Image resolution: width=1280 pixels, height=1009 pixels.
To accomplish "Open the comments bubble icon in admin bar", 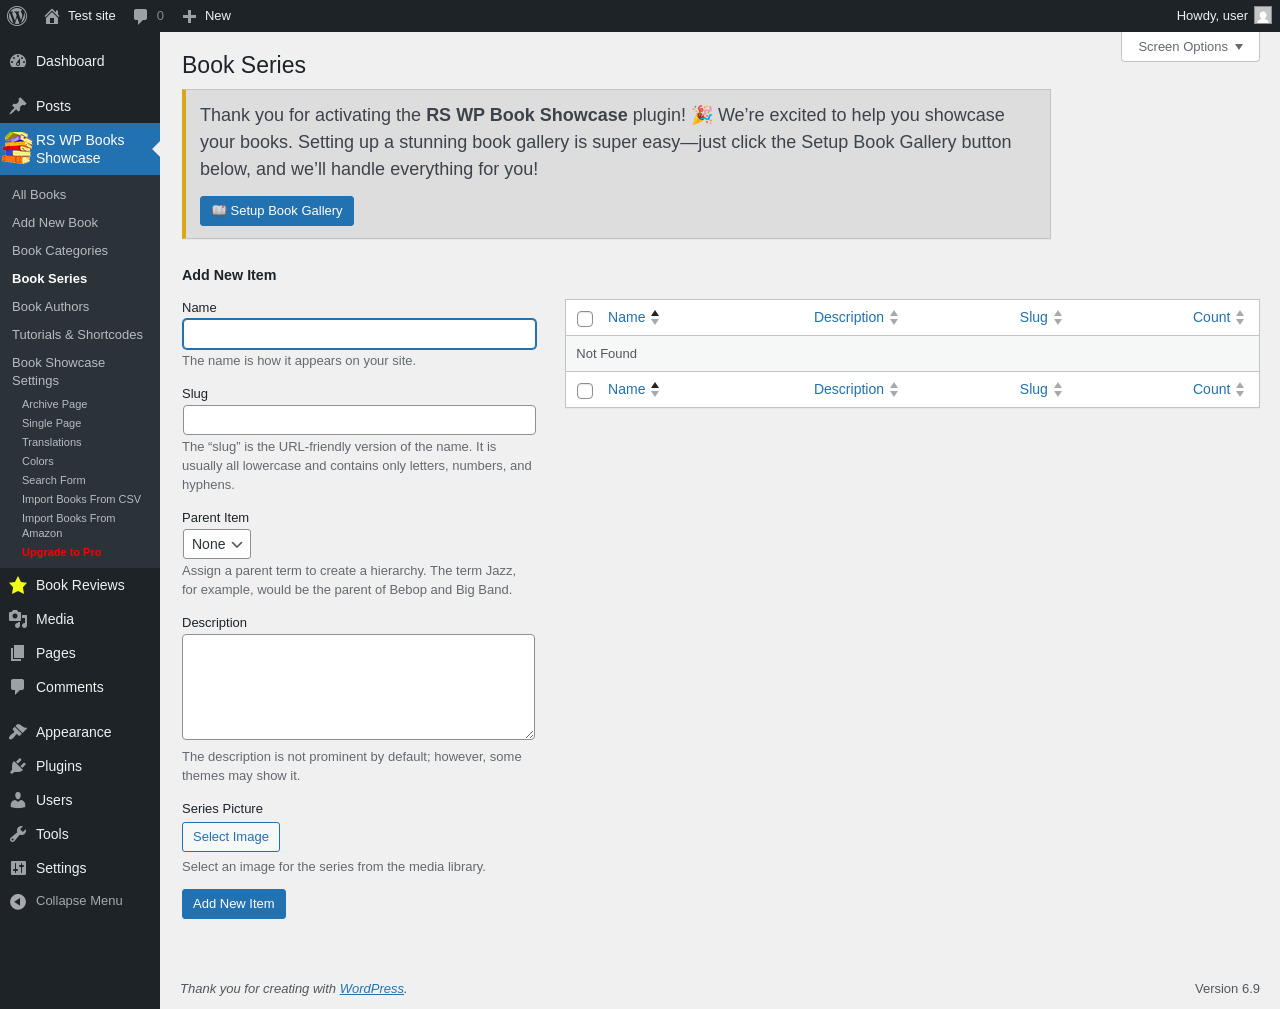I will click(x=141, y=16).
